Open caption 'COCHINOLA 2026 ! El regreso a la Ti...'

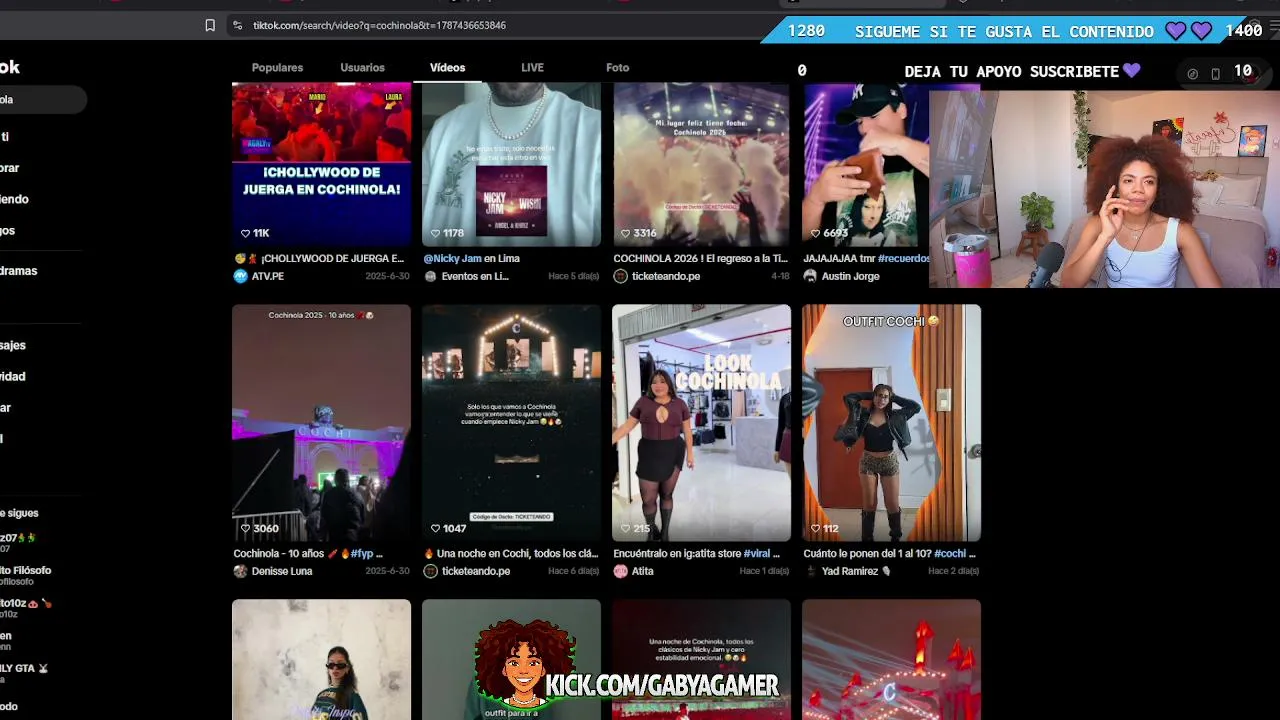coord(701,258)
